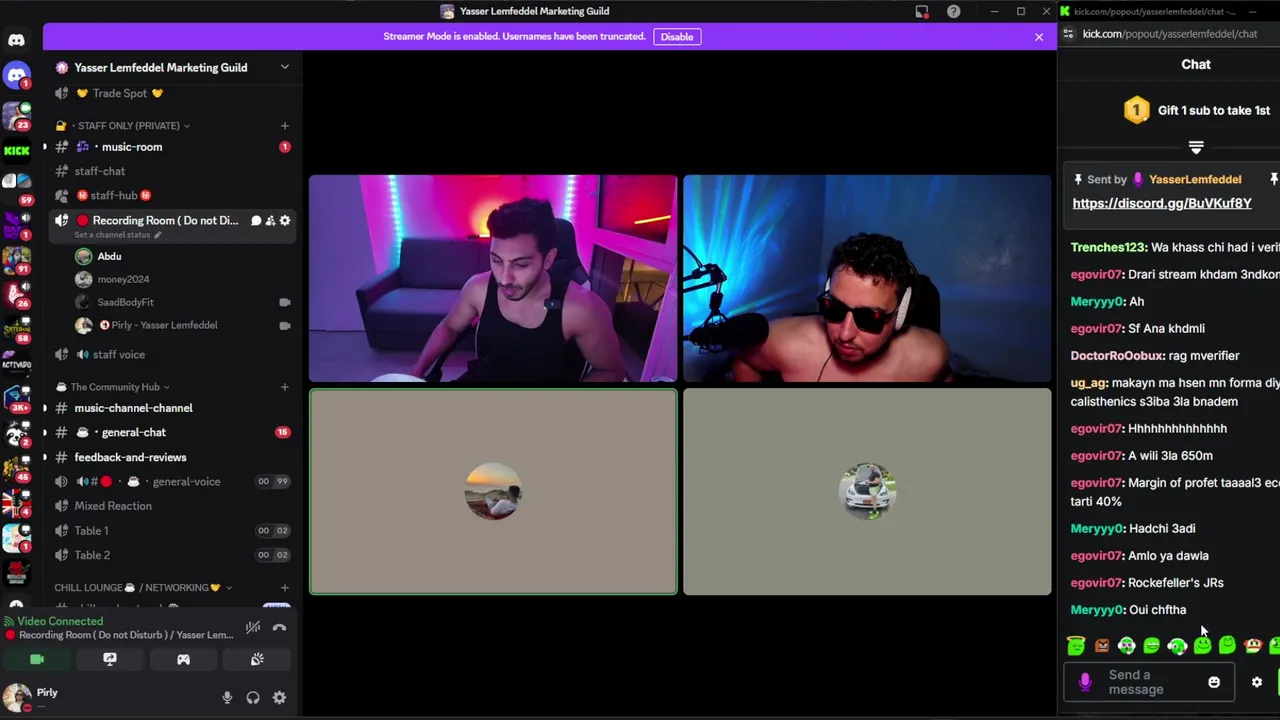
Task: Open Discord inbox icon in title bar
Action: point(922,11)
